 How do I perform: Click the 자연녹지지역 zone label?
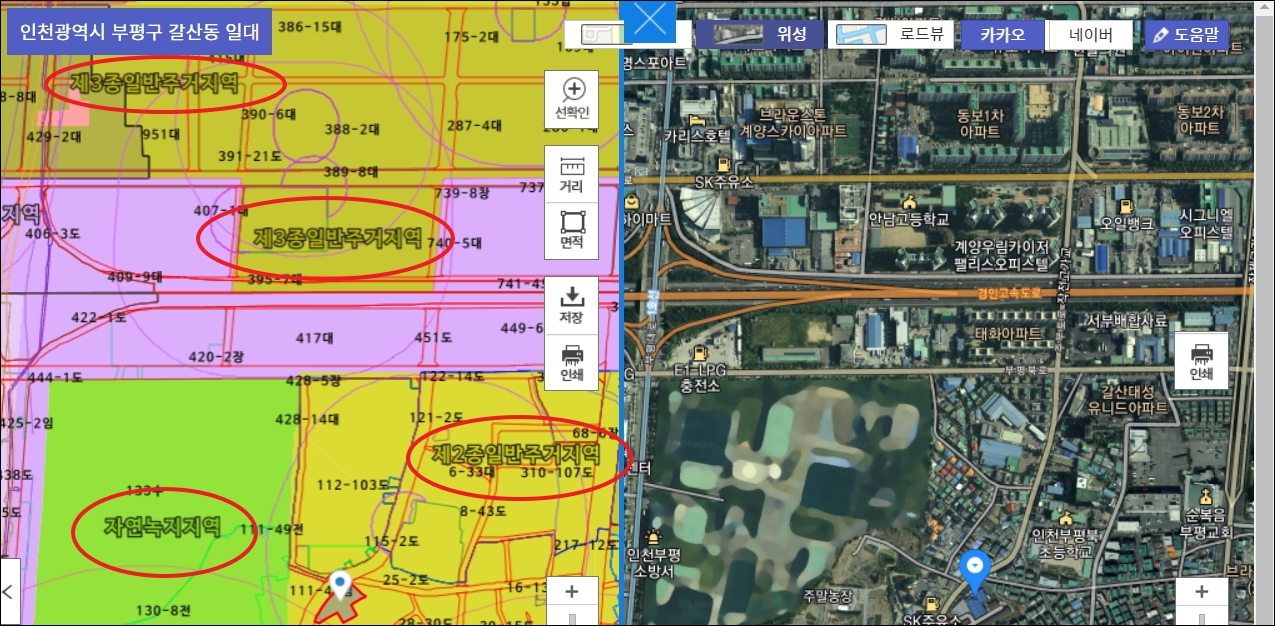point(161,527)
